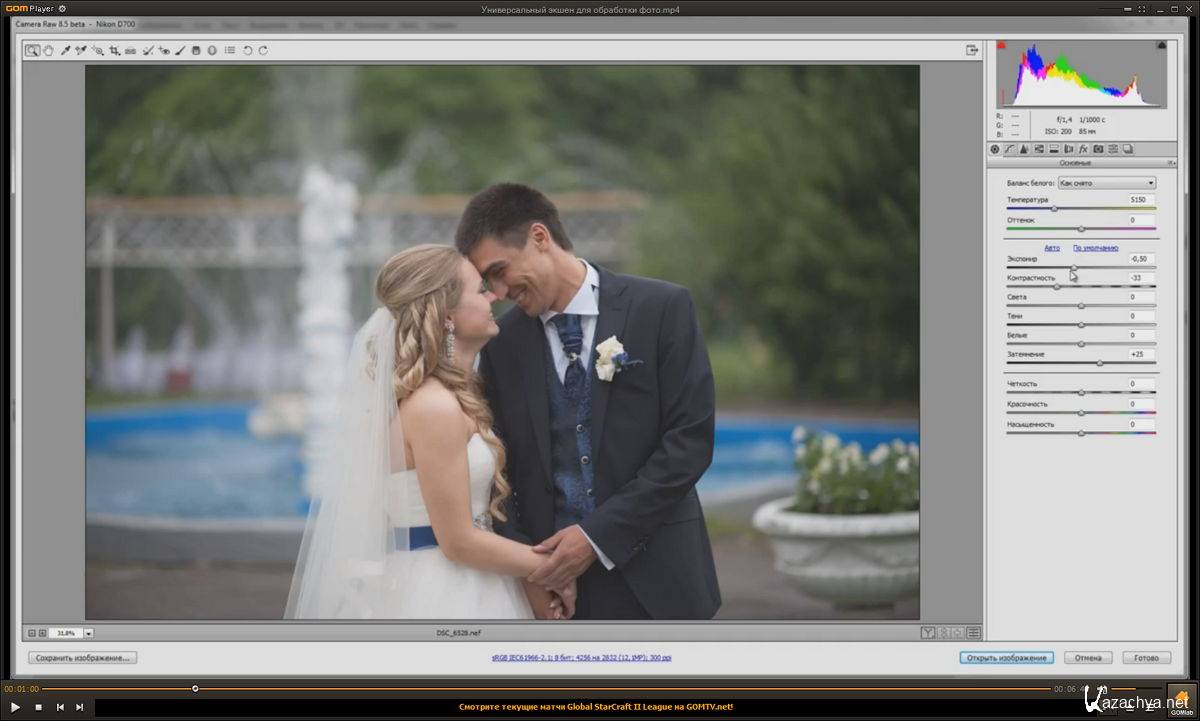Viewport: 1200px width, 721px height.
Task: Rotate image clockwise
Action: tap(263, 50)
